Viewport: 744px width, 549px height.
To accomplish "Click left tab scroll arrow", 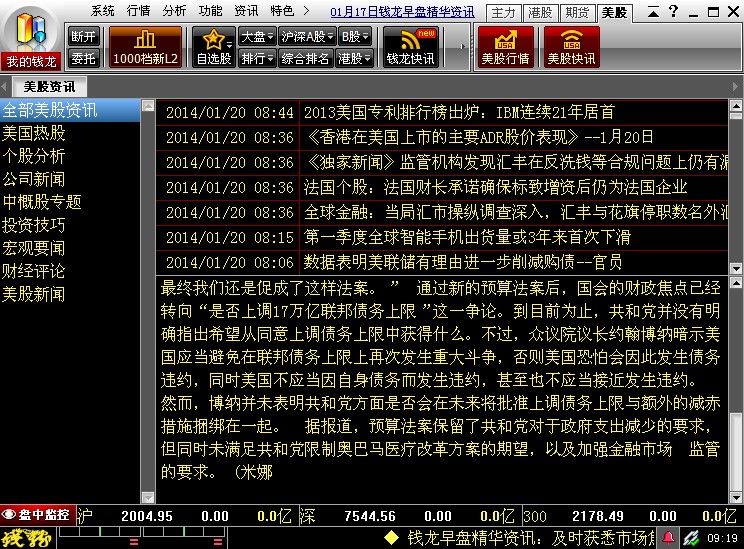I will [4, 86].
